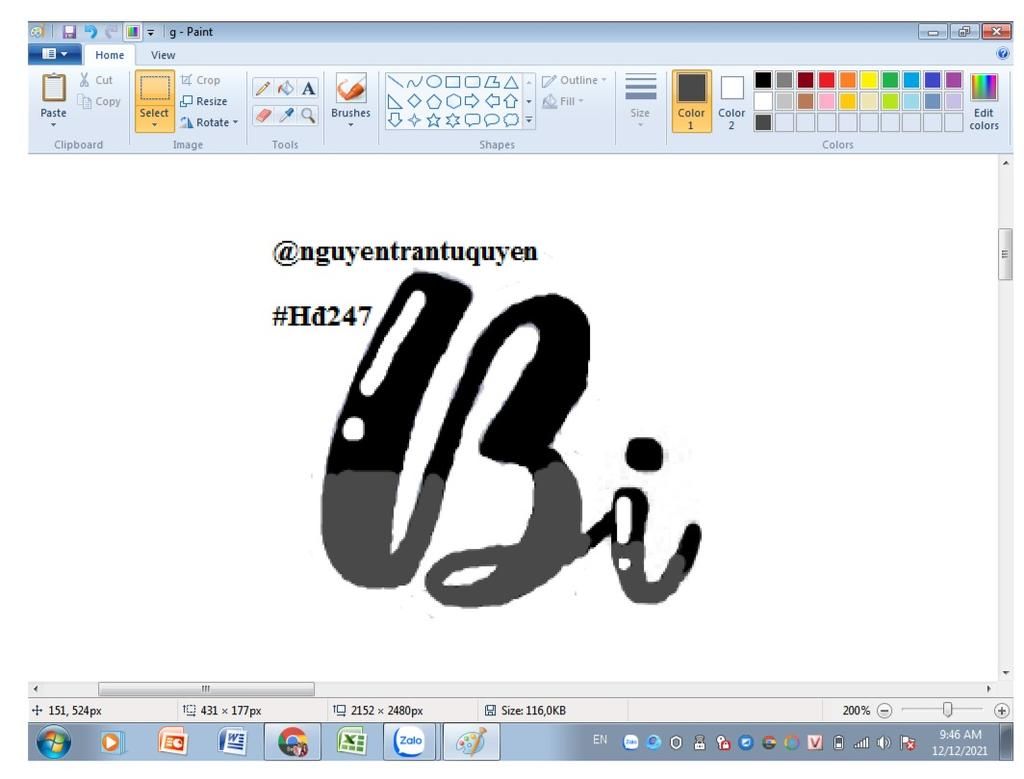Open the Size dropdown

point(640,101)
